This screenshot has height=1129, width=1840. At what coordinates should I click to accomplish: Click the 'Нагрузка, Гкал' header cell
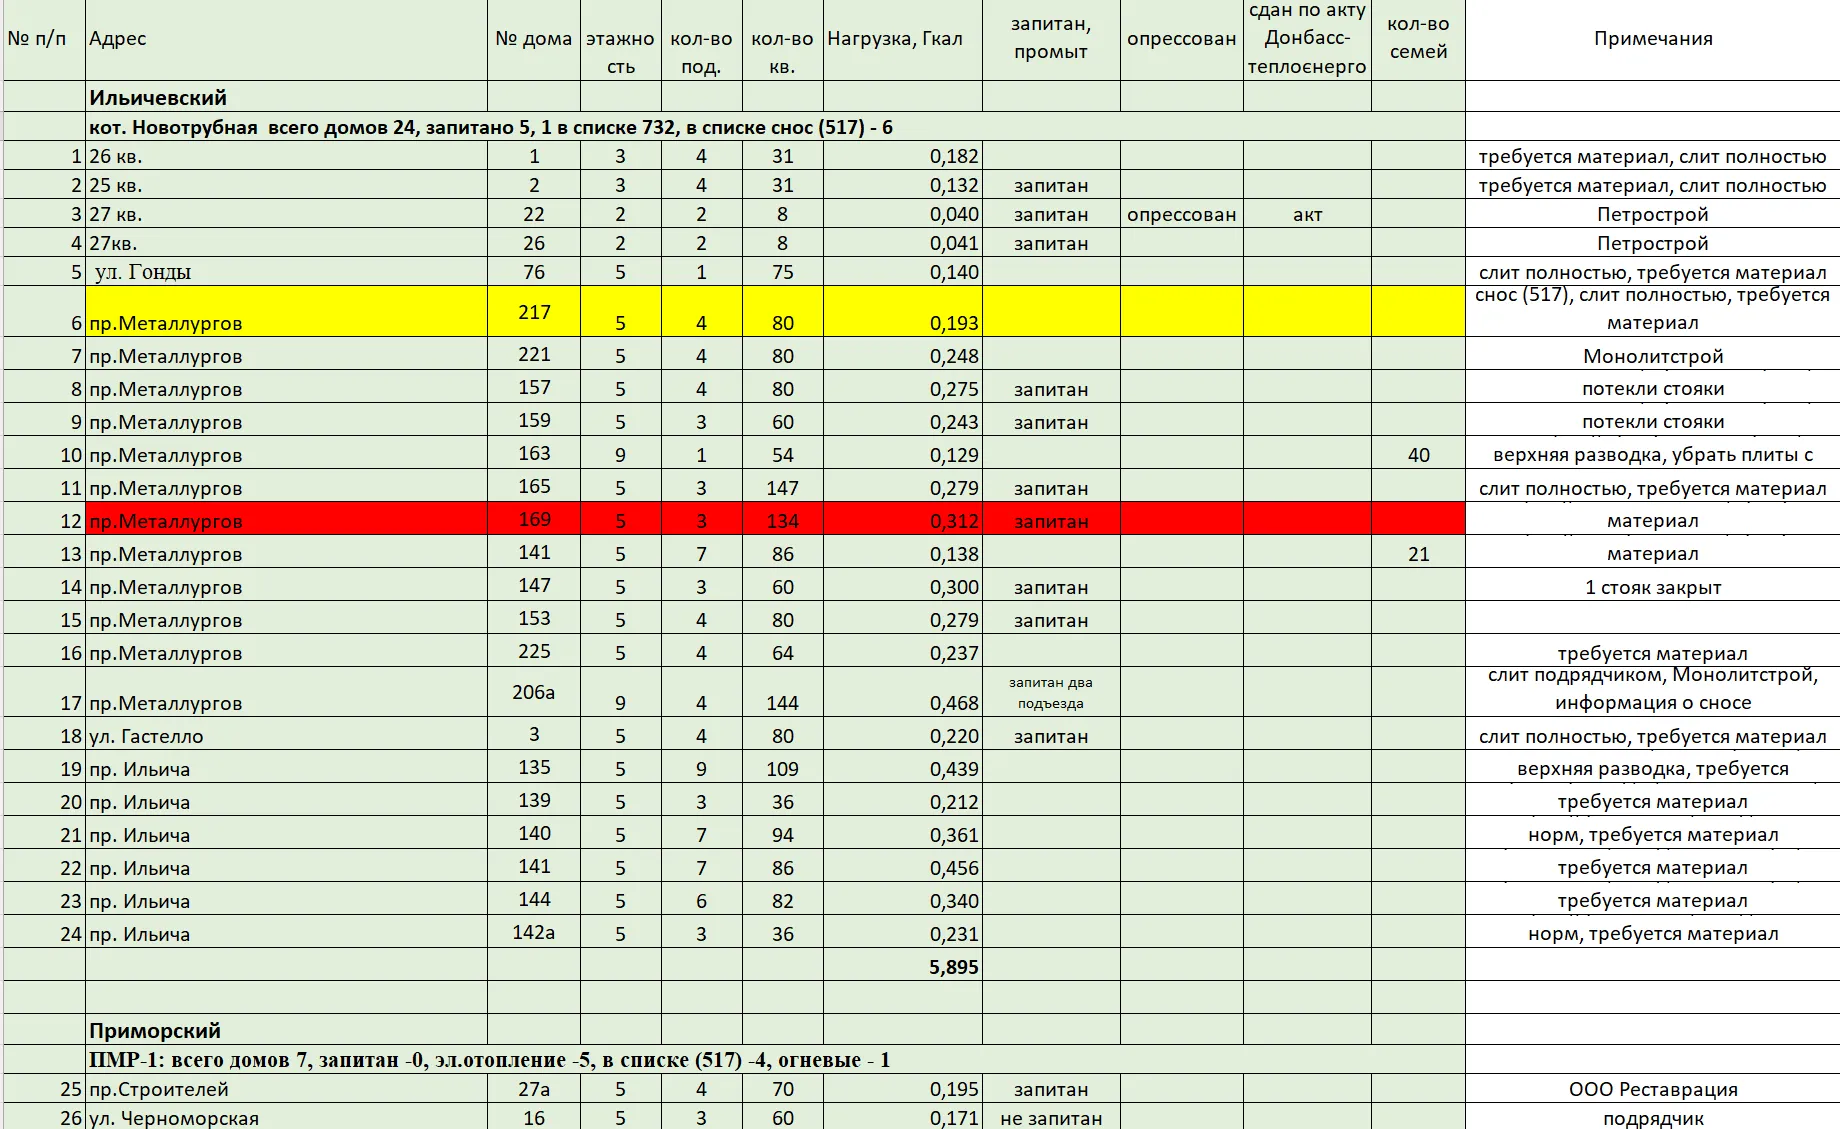(903, 39)
